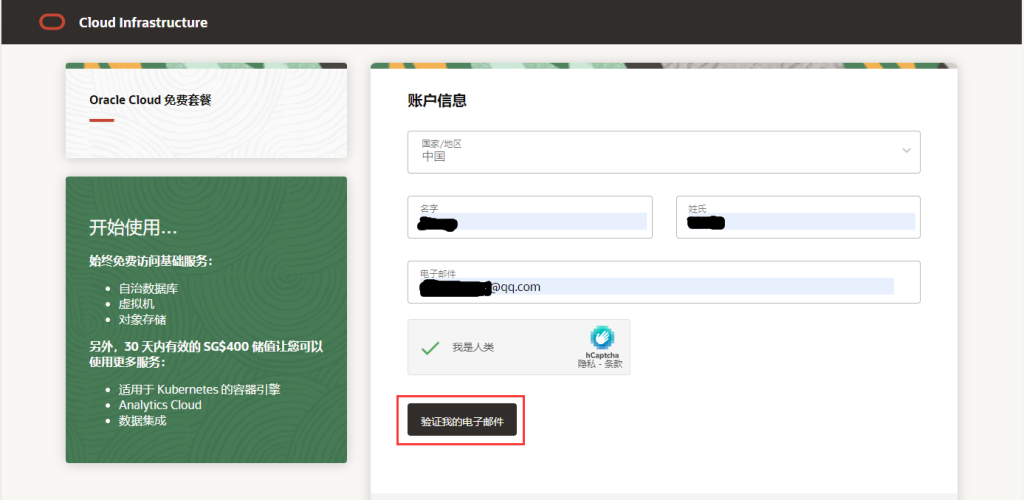The image size is (1024, 500).
Task: Select the 开始使用… heading text
Action: coord(133,228)
